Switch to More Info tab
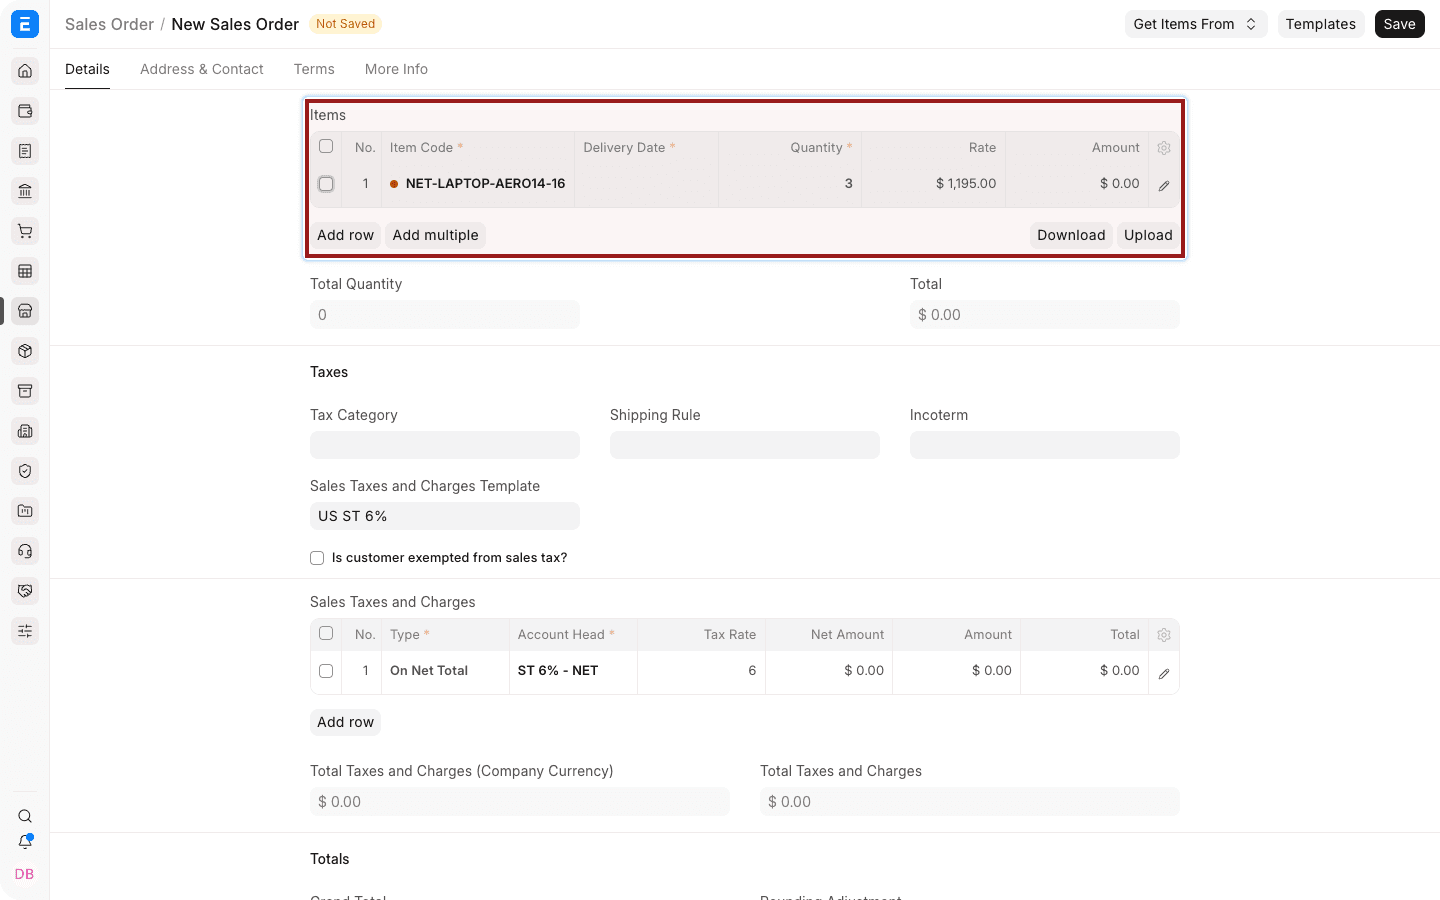Screen dimensions: 1440x900 click(396, 69)
